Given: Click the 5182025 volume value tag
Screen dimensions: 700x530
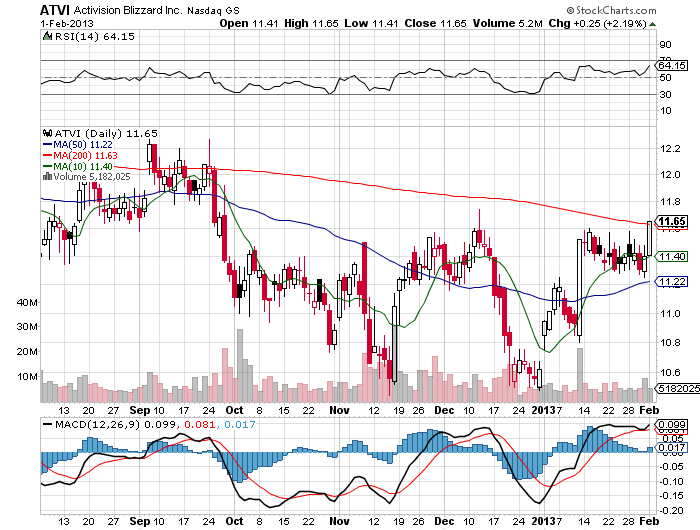Looking at the screenshot, I should click(671, 387).
